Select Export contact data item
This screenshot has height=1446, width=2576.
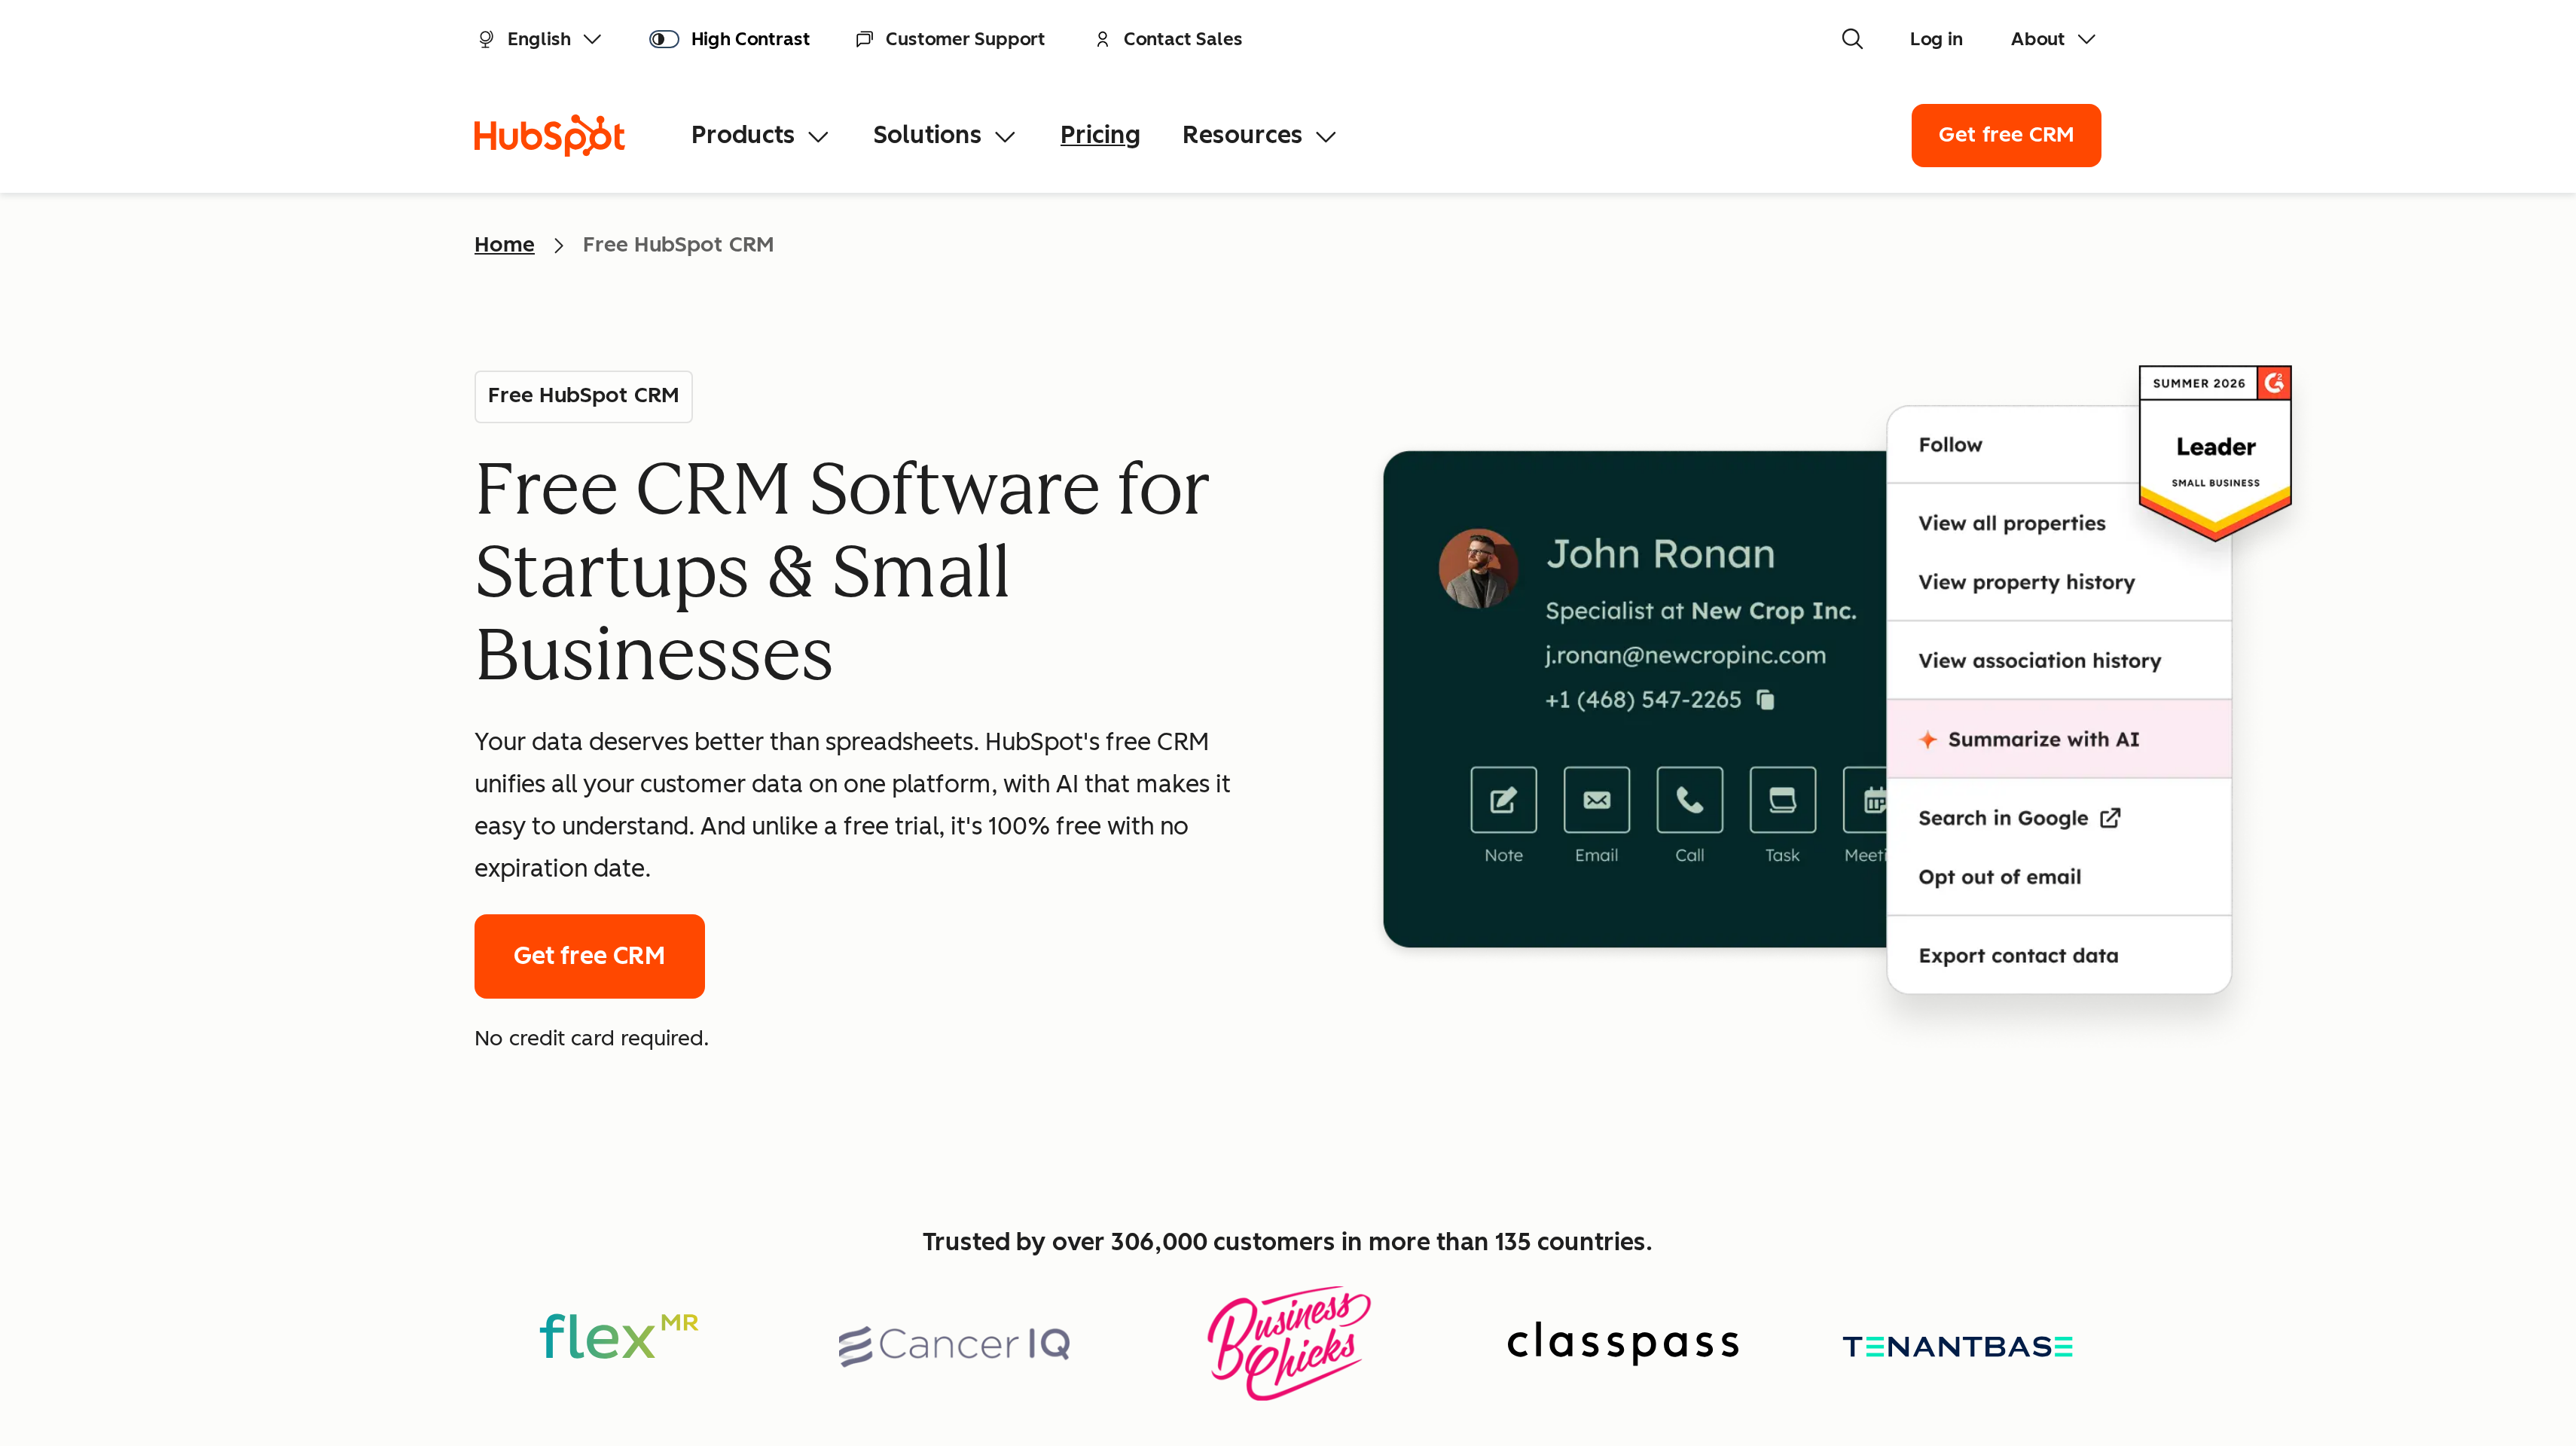click(x=2059, y=955)
